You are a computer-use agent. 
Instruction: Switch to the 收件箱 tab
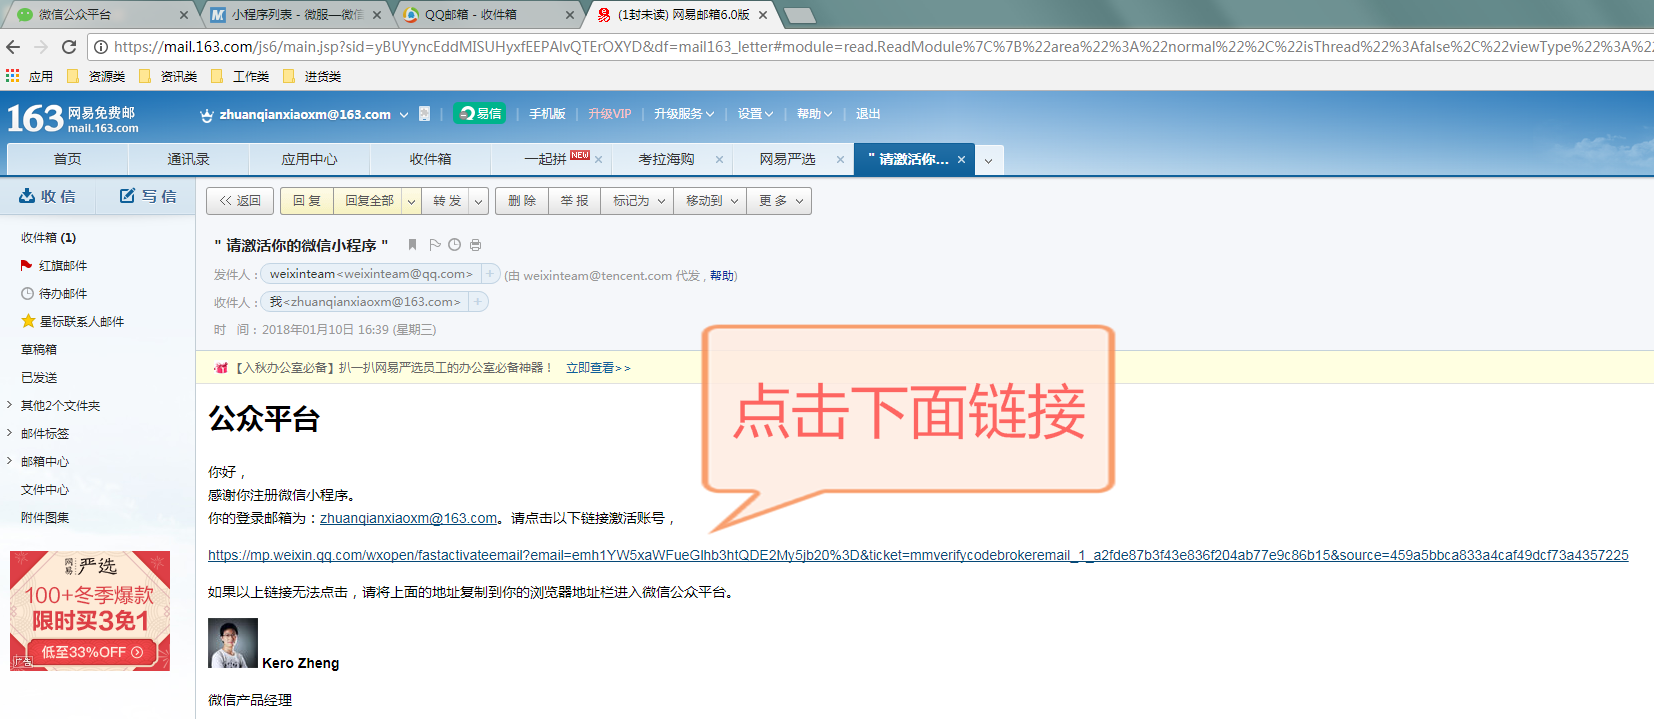pos(430,159)
